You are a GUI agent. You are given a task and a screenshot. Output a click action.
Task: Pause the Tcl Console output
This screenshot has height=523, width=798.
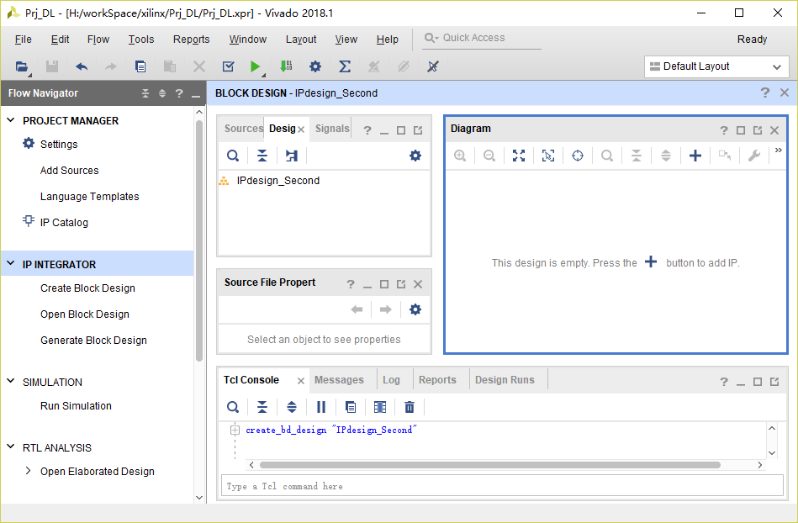(x=321, y=407)
